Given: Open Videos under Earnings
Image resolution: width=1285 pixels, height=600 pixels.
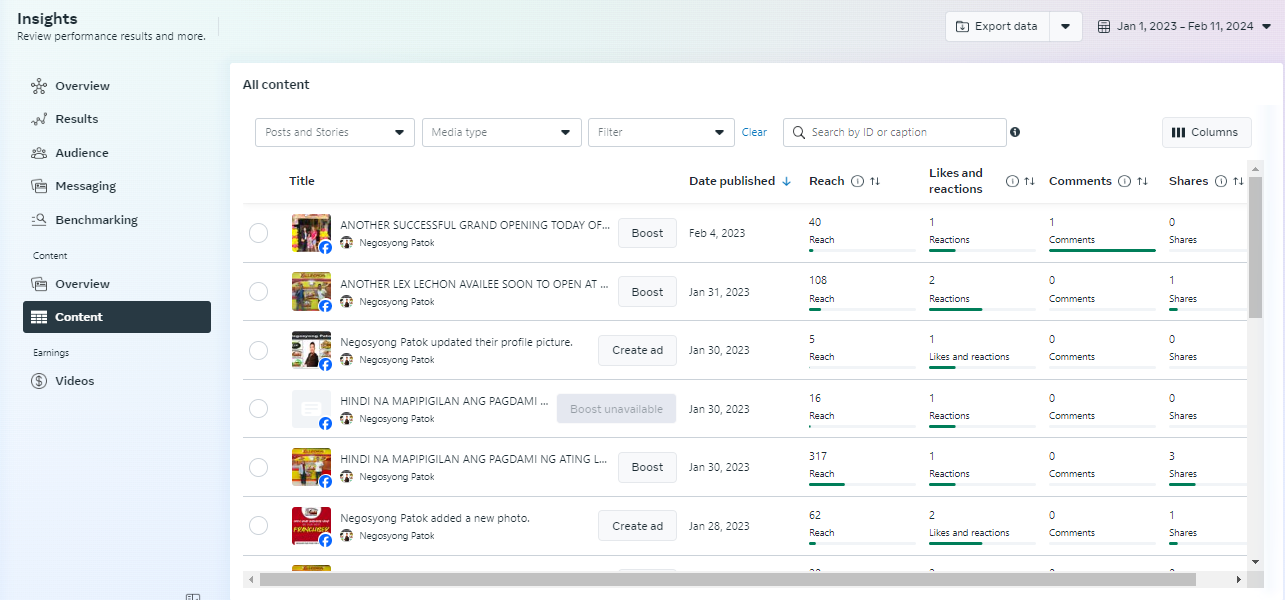Looking at the screenshot, I should (74, 381).
